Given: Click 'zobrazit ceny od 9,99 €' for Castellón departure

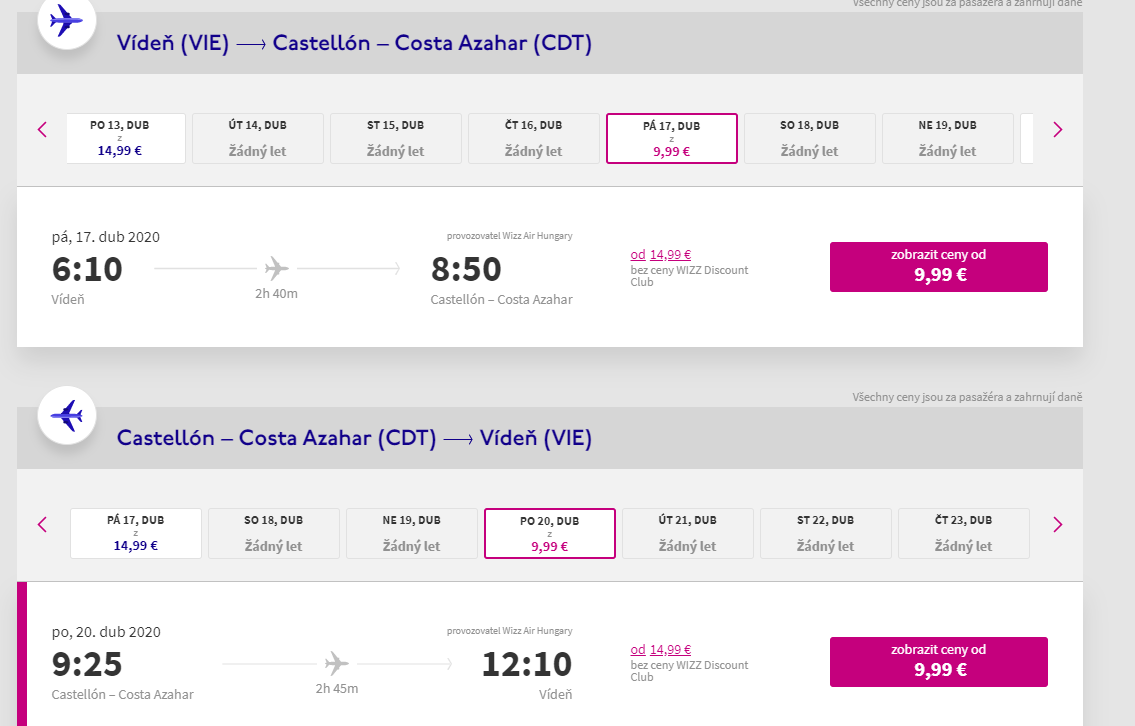Looking at the screenshot, I should tap(939, 662).
